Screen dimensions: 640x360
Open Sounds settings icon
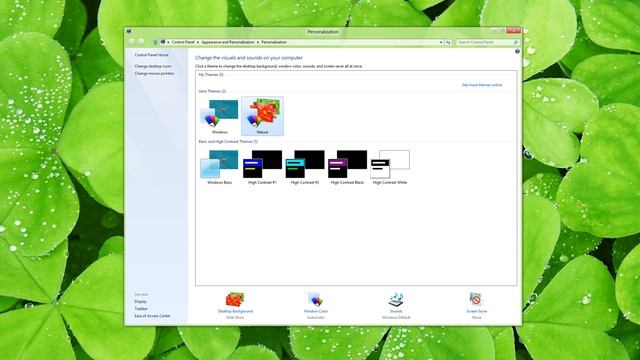coord(396,300)
